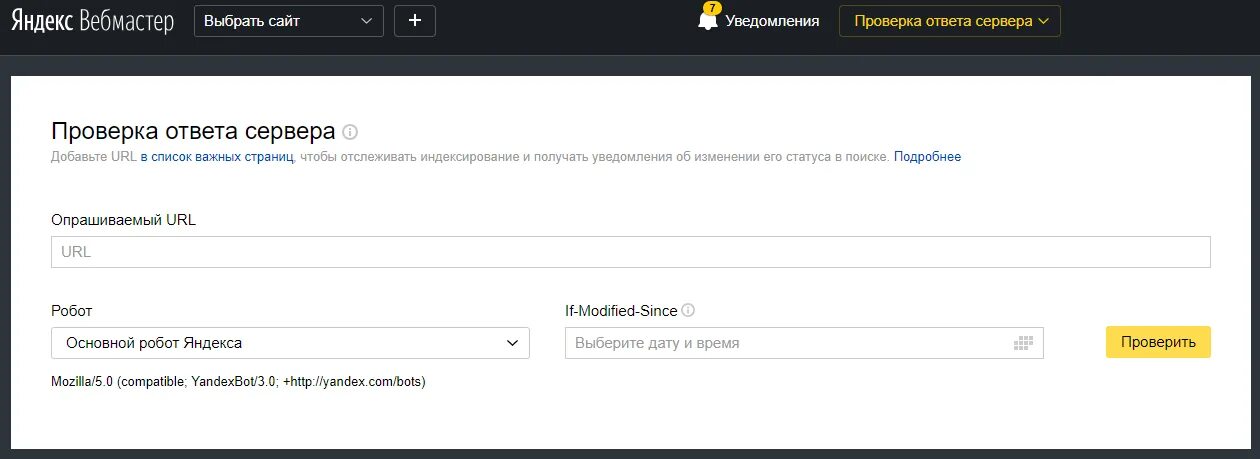Image resolution: width=1260 pixels, height=459 pixels.
Task: Click the notification count badge 7
Action: 712,8
